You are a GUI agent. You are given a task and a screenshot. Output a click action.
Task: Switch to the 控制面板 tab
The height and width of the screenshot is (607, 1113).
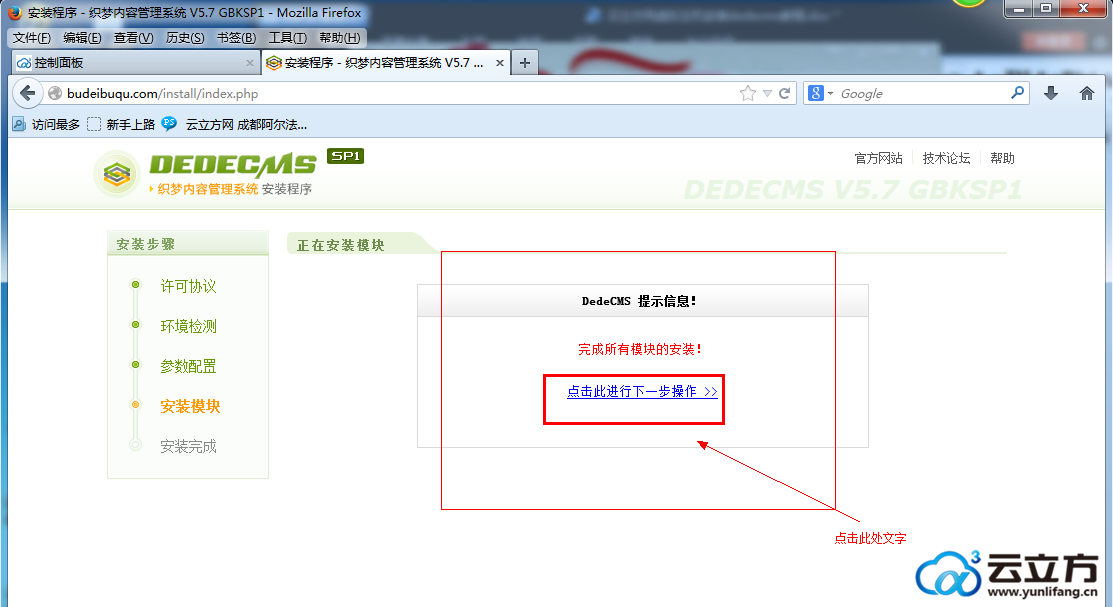point(135,63)
